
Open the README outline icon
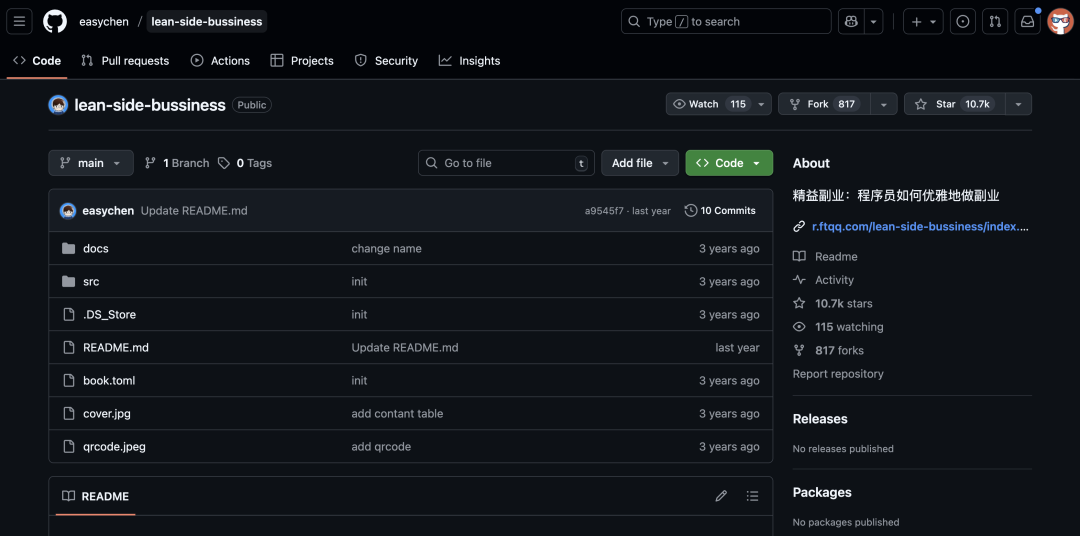coord(752,496)
